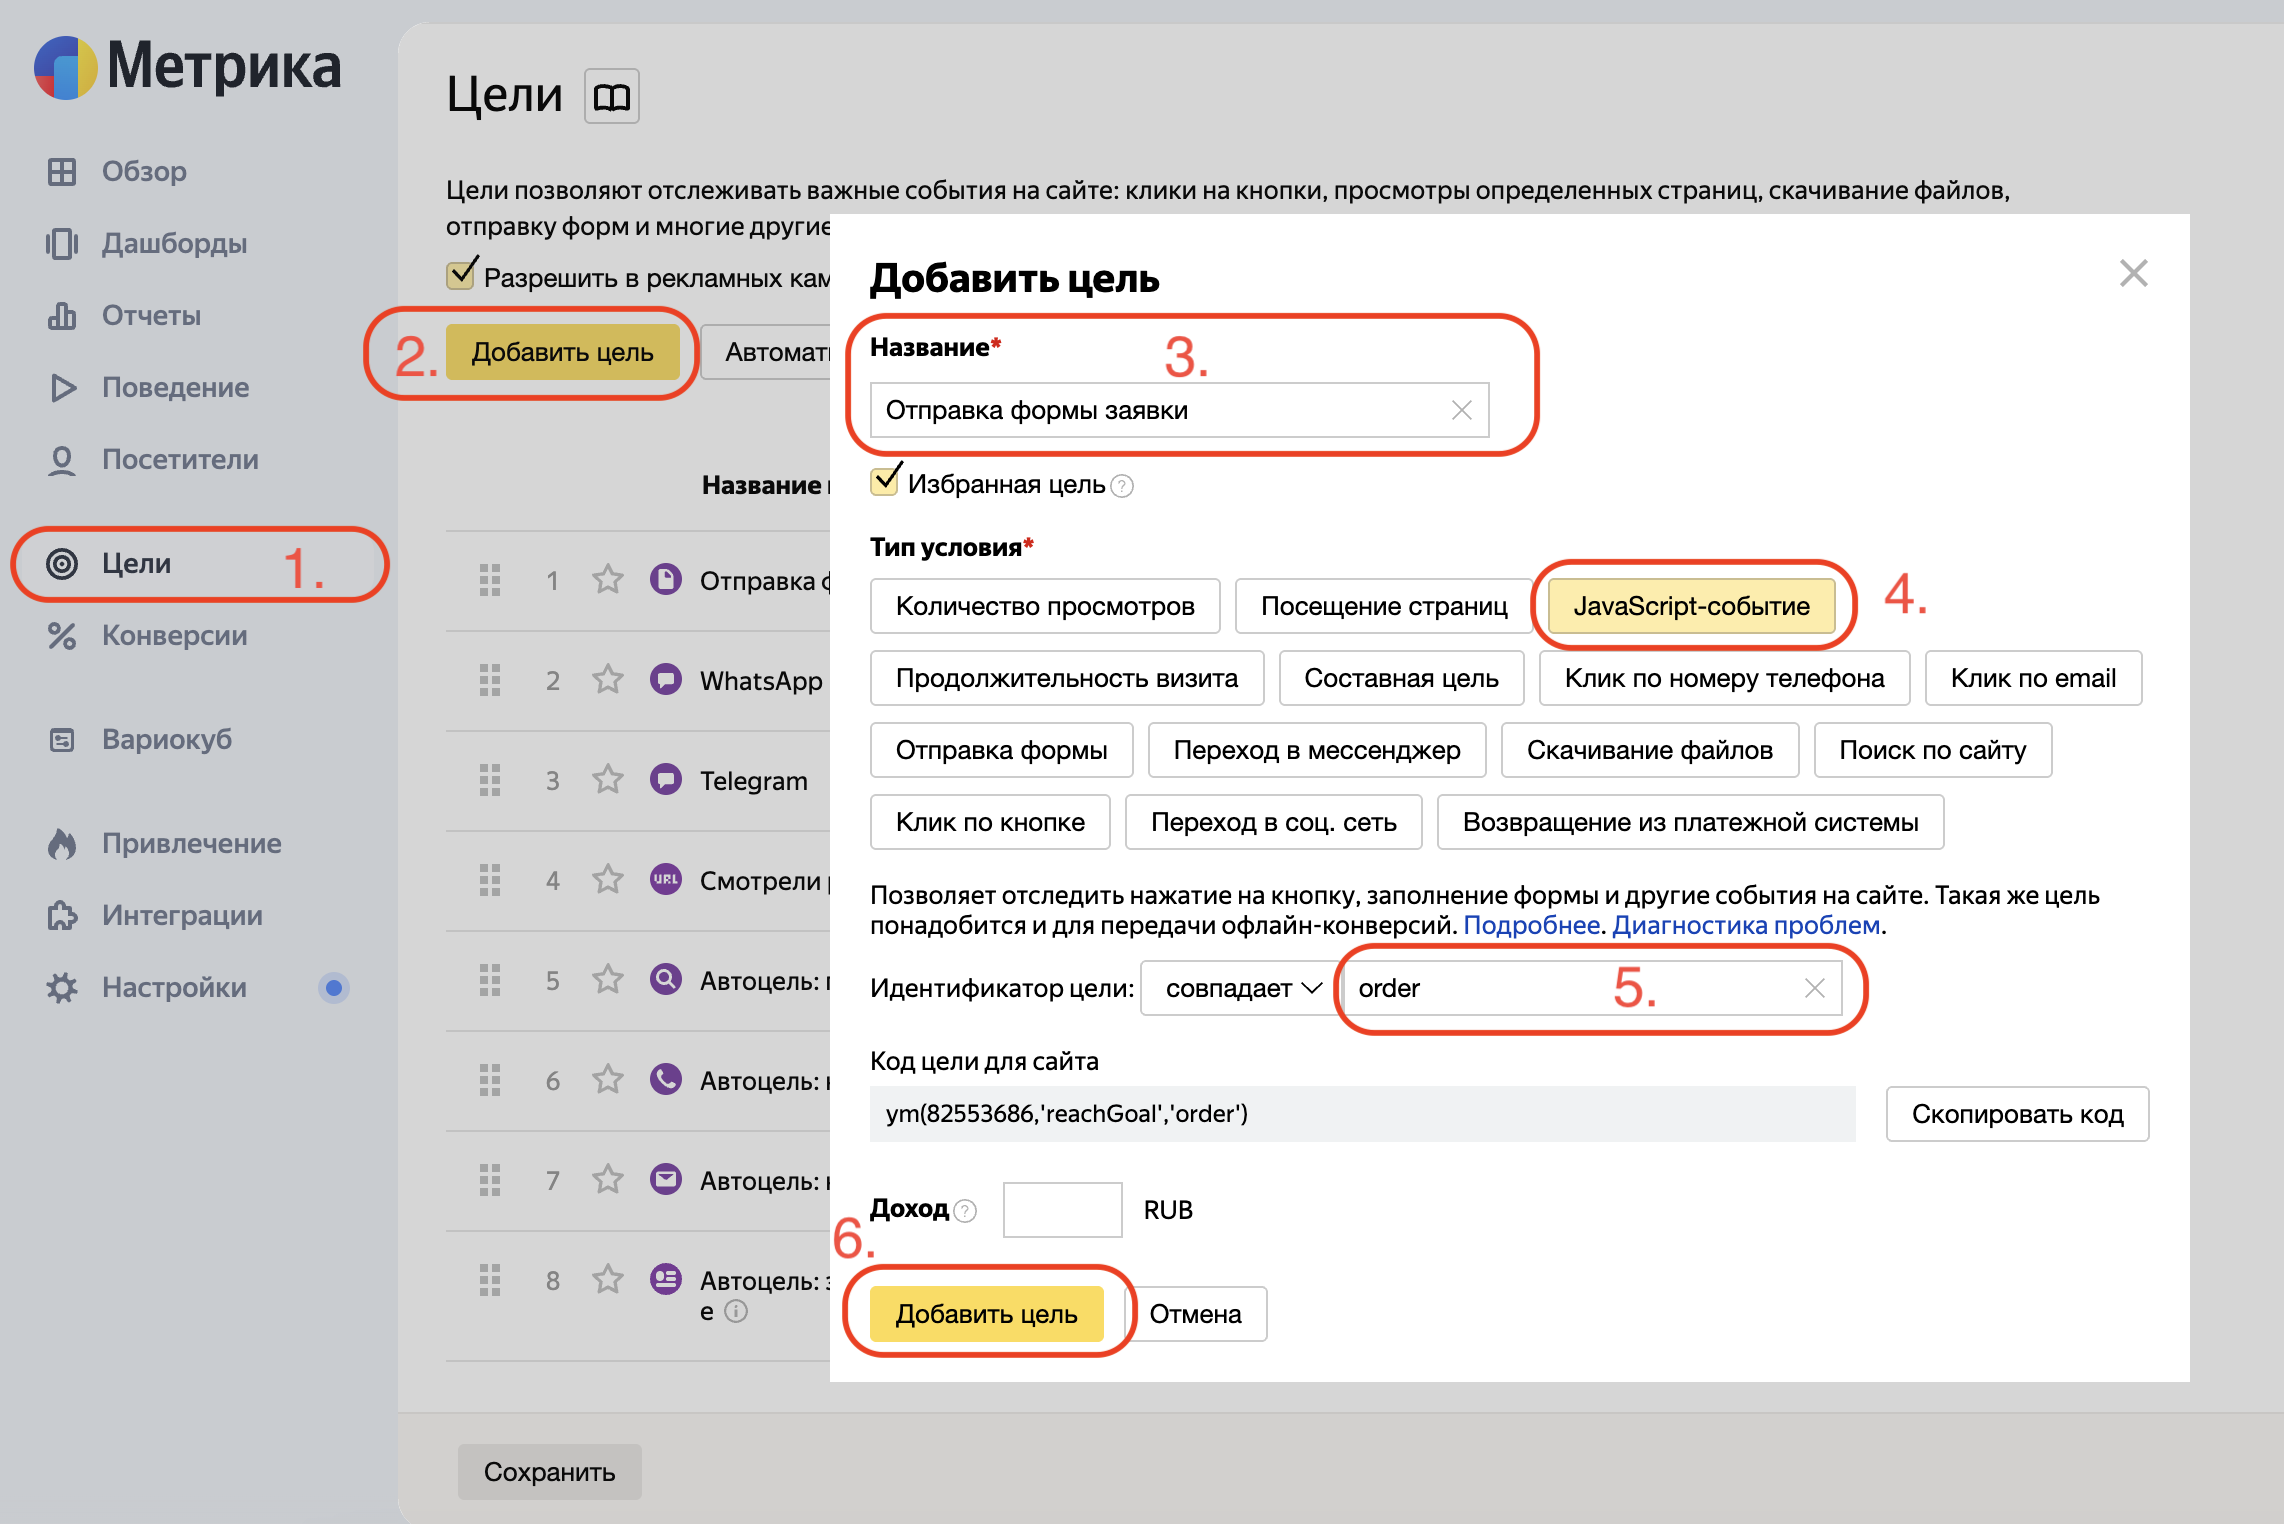The width and height of the screenshot is (2284, 1524).
Task: Toggle favorite star on goal row 6
Action: click(x=608, y=1080)
